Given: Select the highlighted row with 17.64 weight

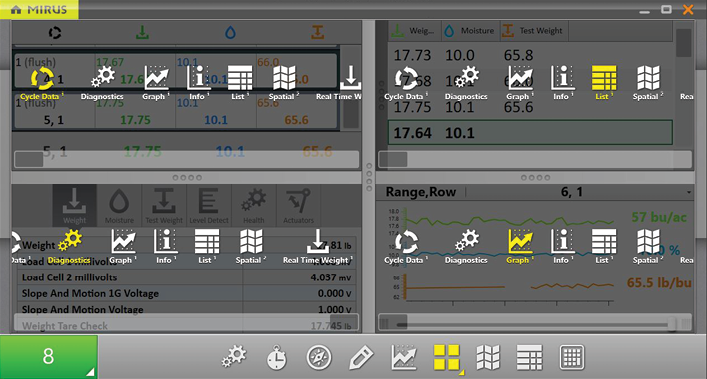Looking at the screenshot, I should (530, 132).
